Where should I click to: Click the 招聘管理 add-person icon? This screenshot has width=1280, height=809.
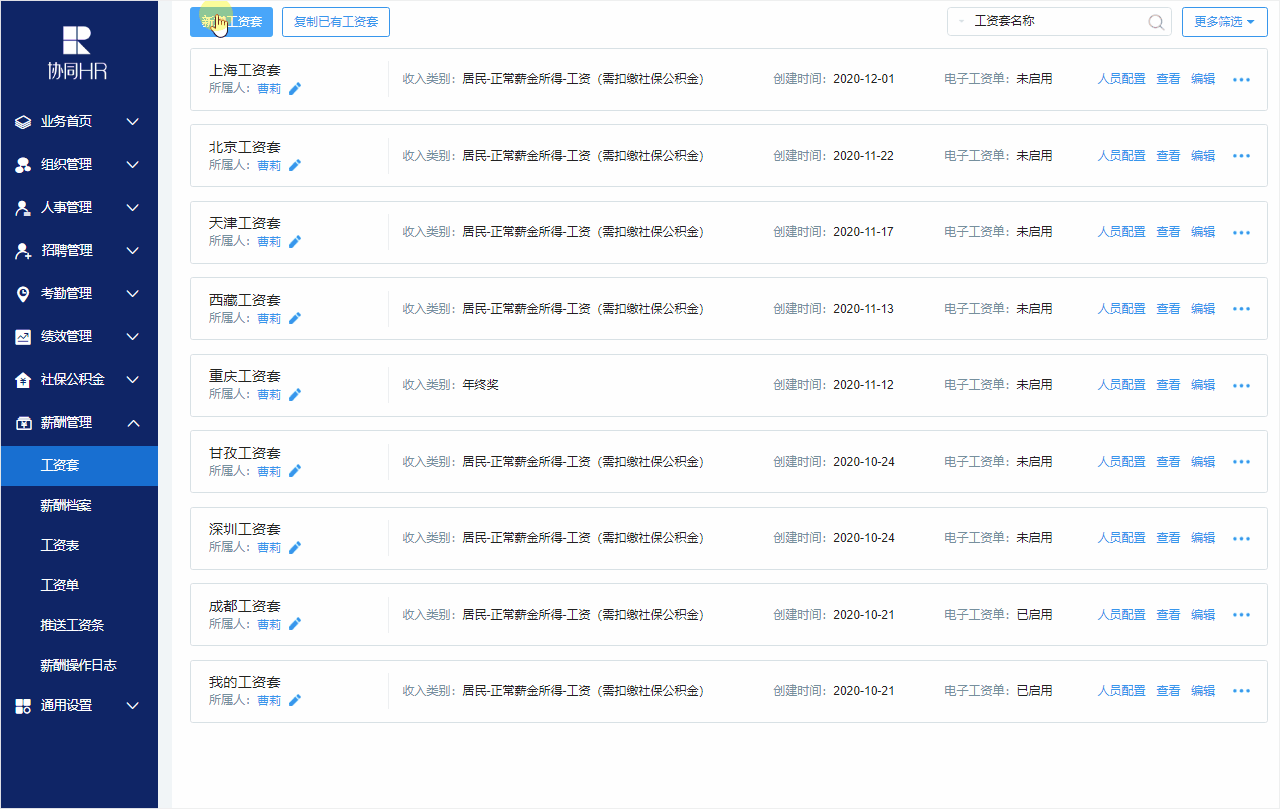click(23, 251)
